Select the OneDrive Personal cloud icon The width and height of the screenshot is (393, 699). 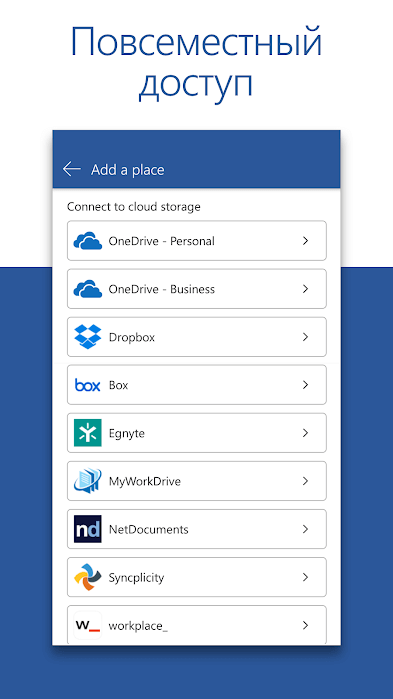coord(87,241)
